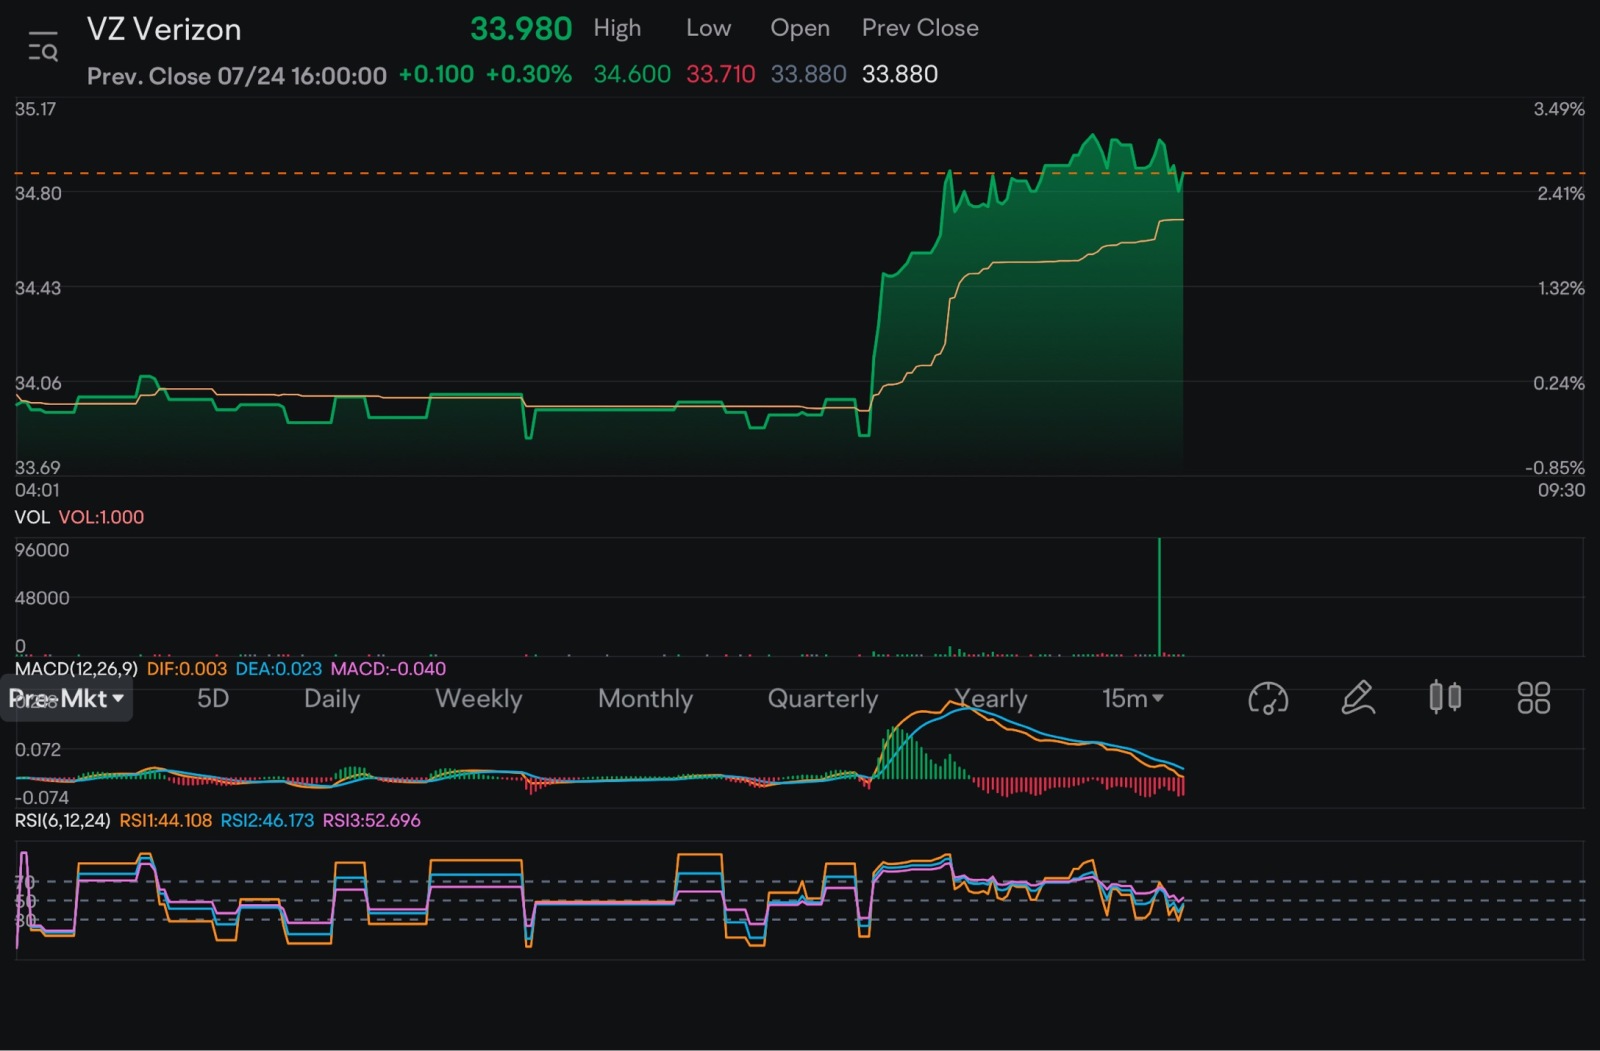Click the tall volume spike bar

[1159, 596]
